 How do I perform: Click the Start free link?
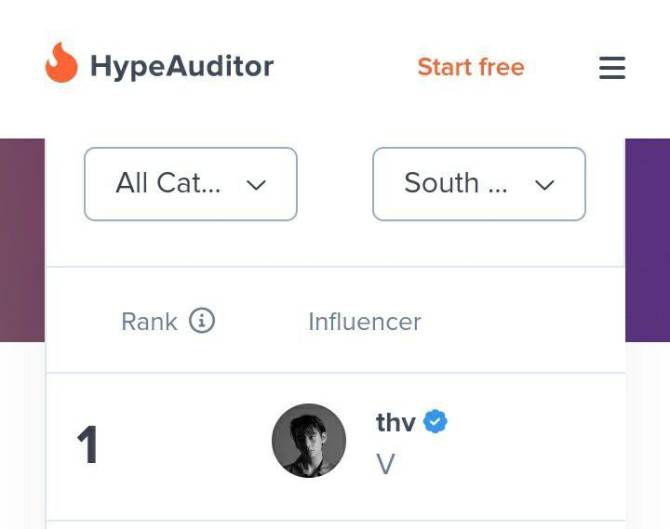(471, 67)
